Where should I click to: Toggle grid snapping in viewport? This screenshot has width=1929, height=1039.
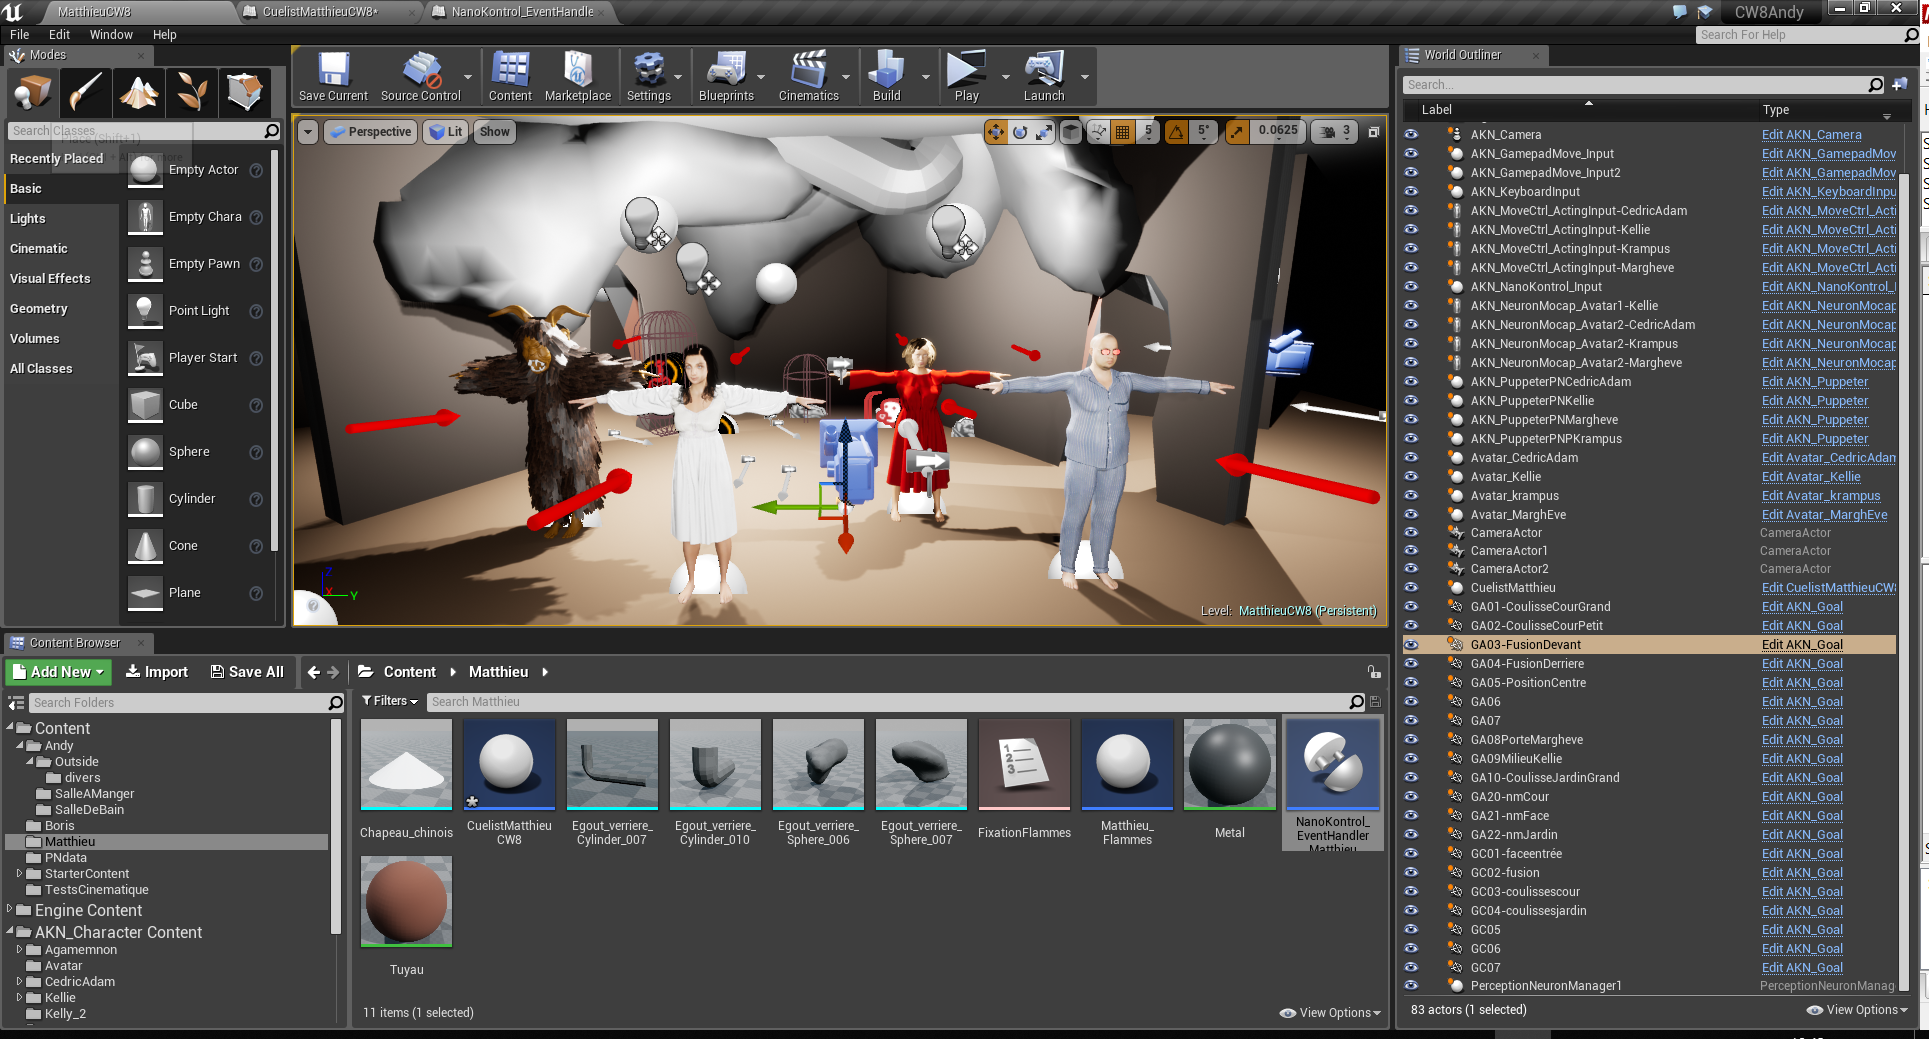[1123, 132]
